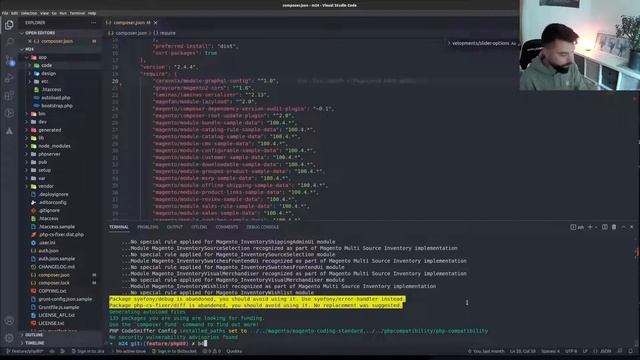Switch to the Comments panel tab
Viewport: 640px width, 360px height.
(x=227, y=227)
